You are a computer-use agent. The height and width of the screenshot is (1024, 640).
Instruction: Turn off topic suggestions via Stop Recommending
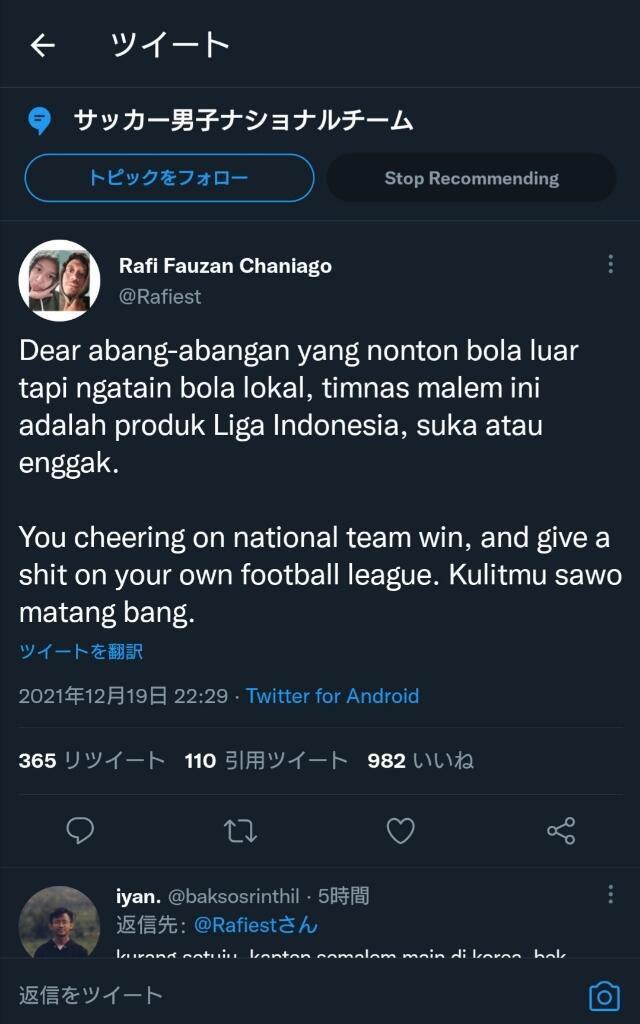[471, 177]
